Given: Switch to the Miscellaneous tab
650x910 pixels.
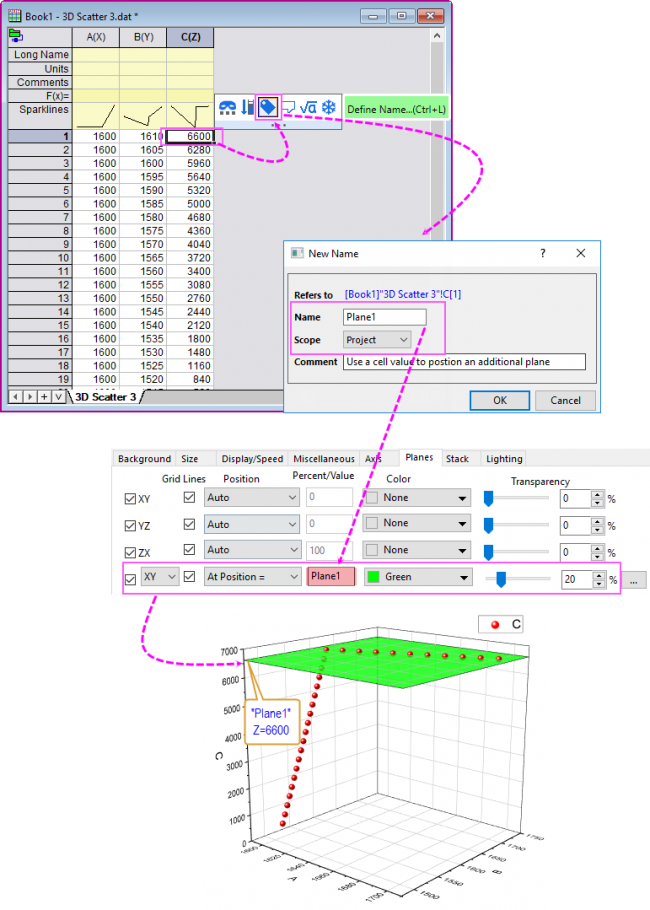Looking at the screenshot, I should click(x=324, y=458).
